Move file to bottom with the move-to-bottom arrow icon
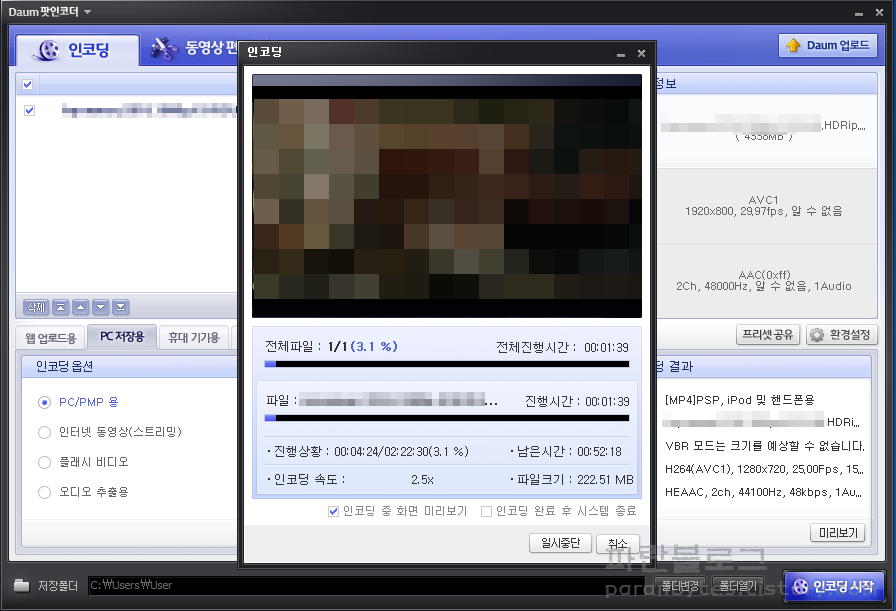896x611 pixels. (121, 307)
